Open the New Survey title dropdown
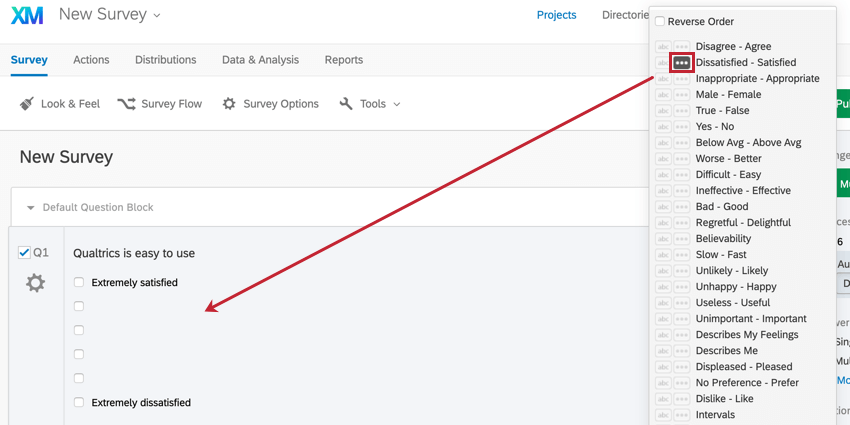 point(157,16)
